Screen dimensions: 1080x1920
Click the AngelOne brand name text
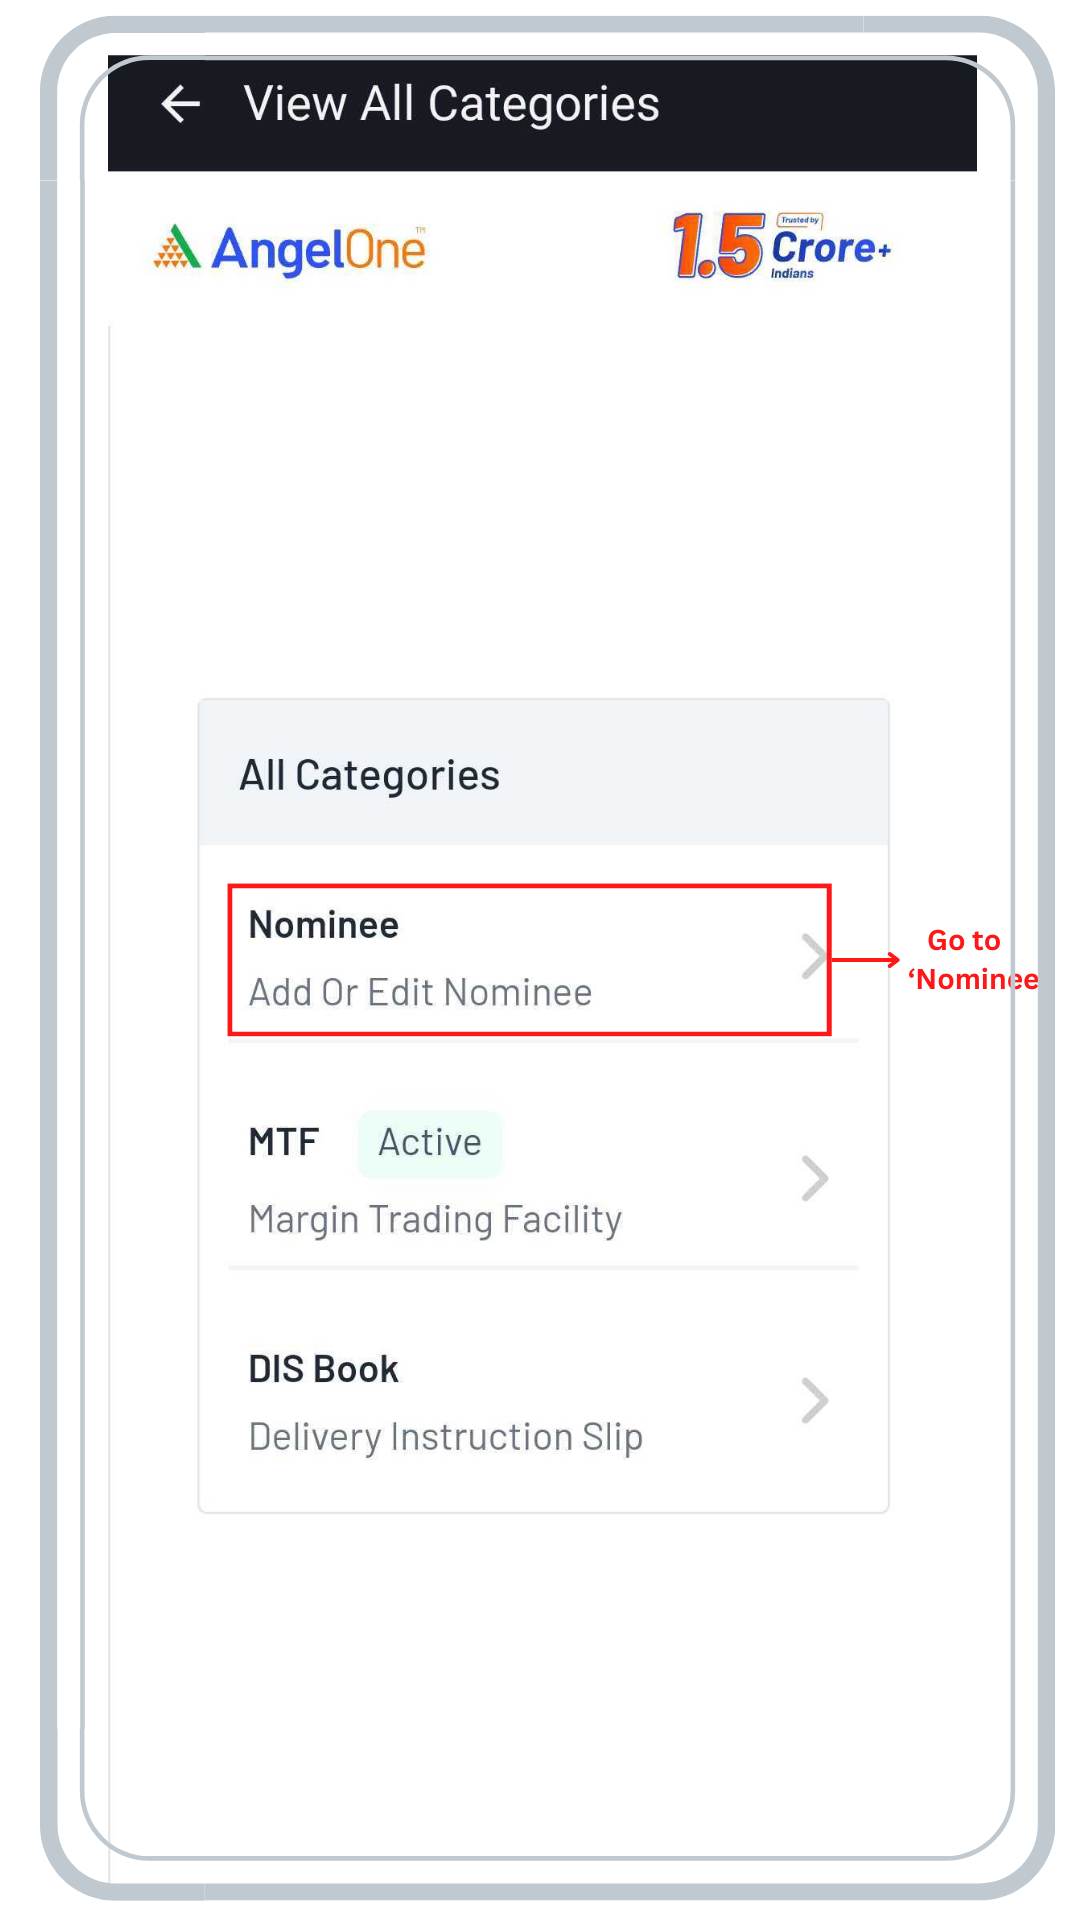point(319,250)
